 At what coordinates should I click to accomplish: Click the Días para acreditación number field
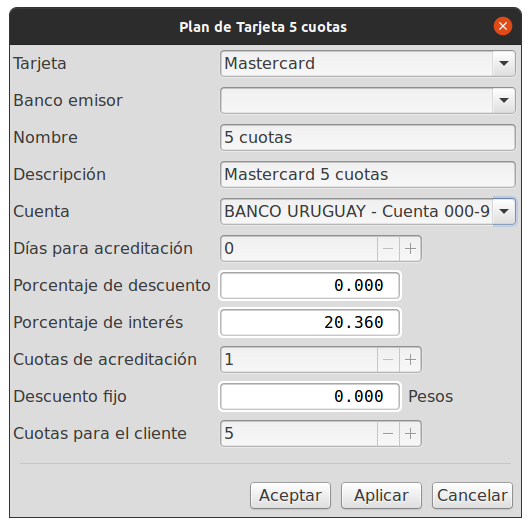(x=299, y=249)
